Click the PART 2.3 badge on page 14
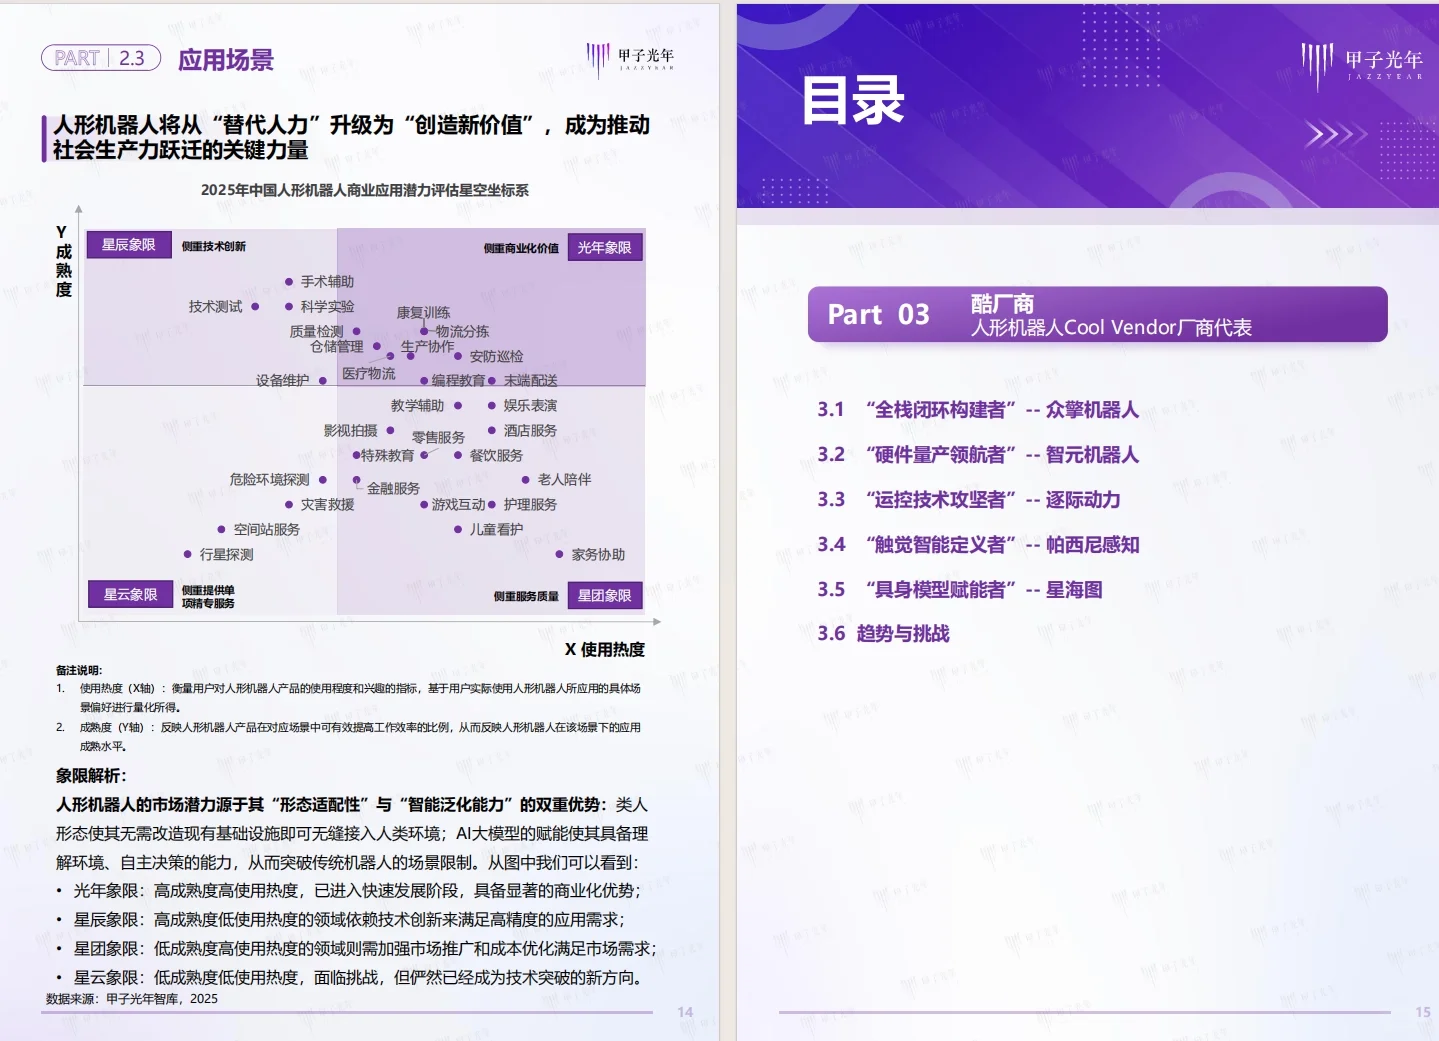This screenshot has width=1439, height=1041. (x=101, y=58)
